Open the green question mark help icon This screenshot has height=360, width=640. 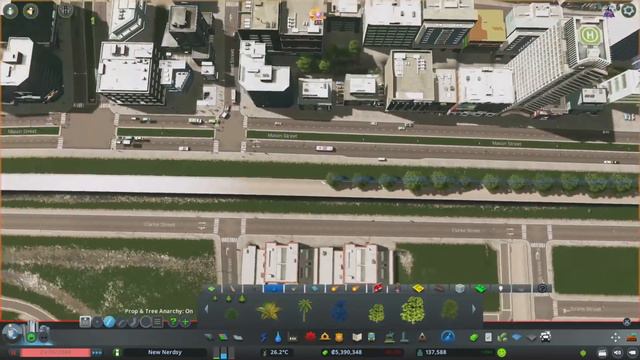[x=173, y=322]
